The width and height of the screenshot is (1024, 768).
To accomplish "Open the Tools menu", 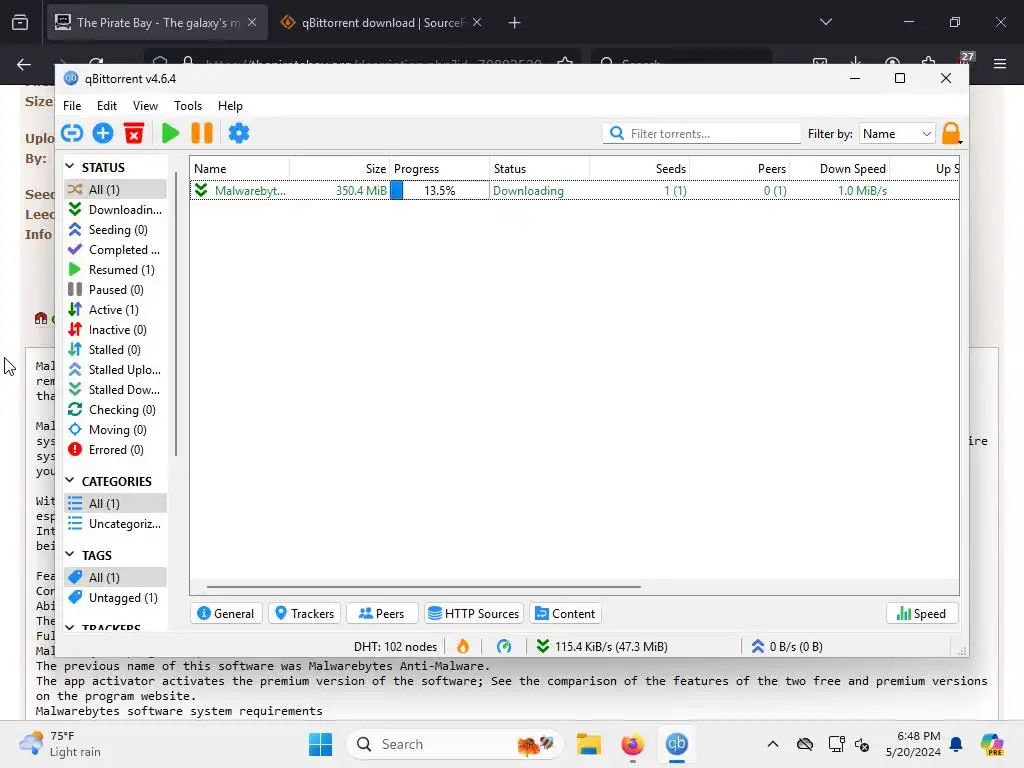I will (188, 106).
